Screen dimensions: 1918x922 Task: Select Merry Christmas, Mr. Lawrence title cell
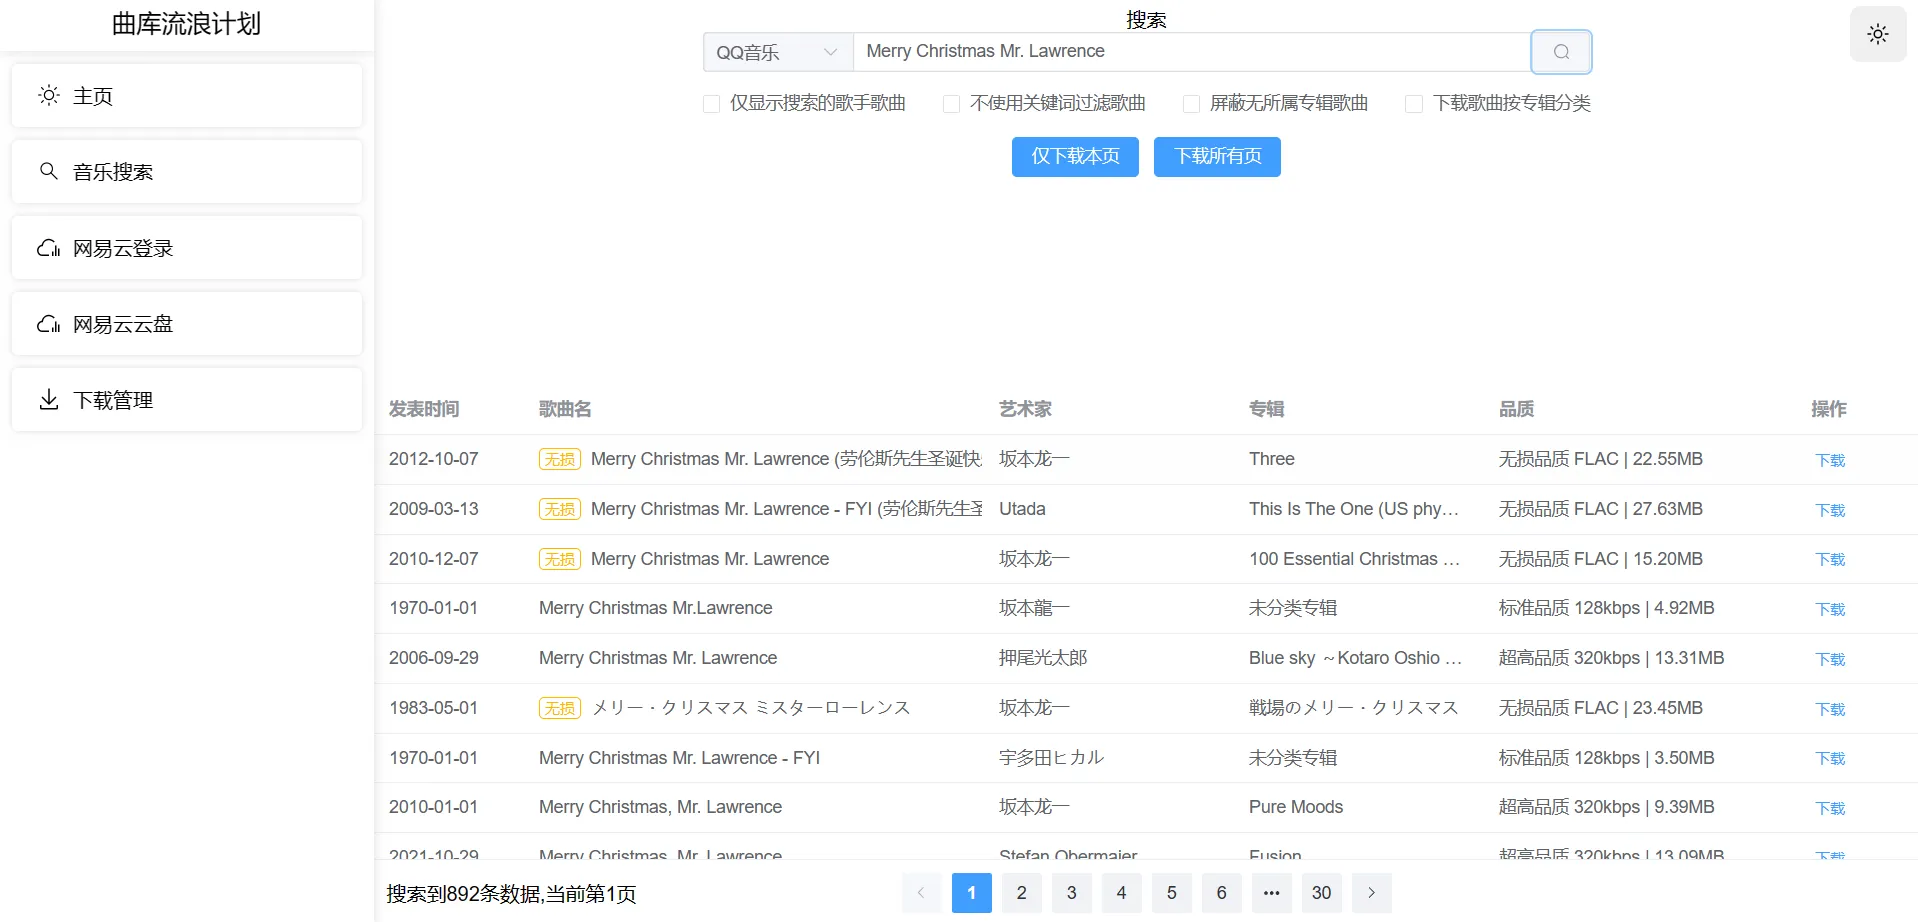pyautogui.click(x=660, y=807)
